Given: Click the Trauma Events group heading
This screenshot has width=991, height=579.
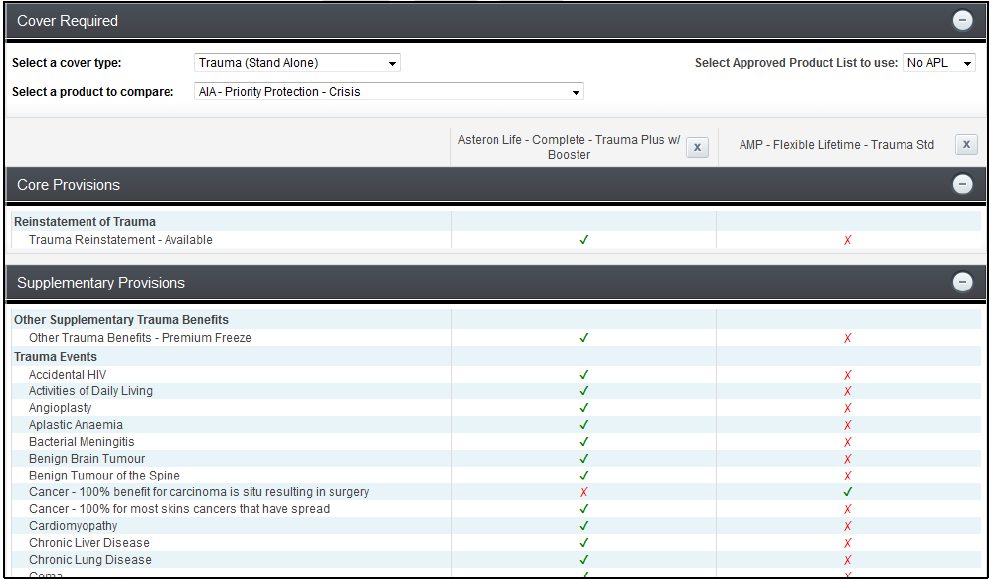Looking at the screenshot, I should (55, 357).
